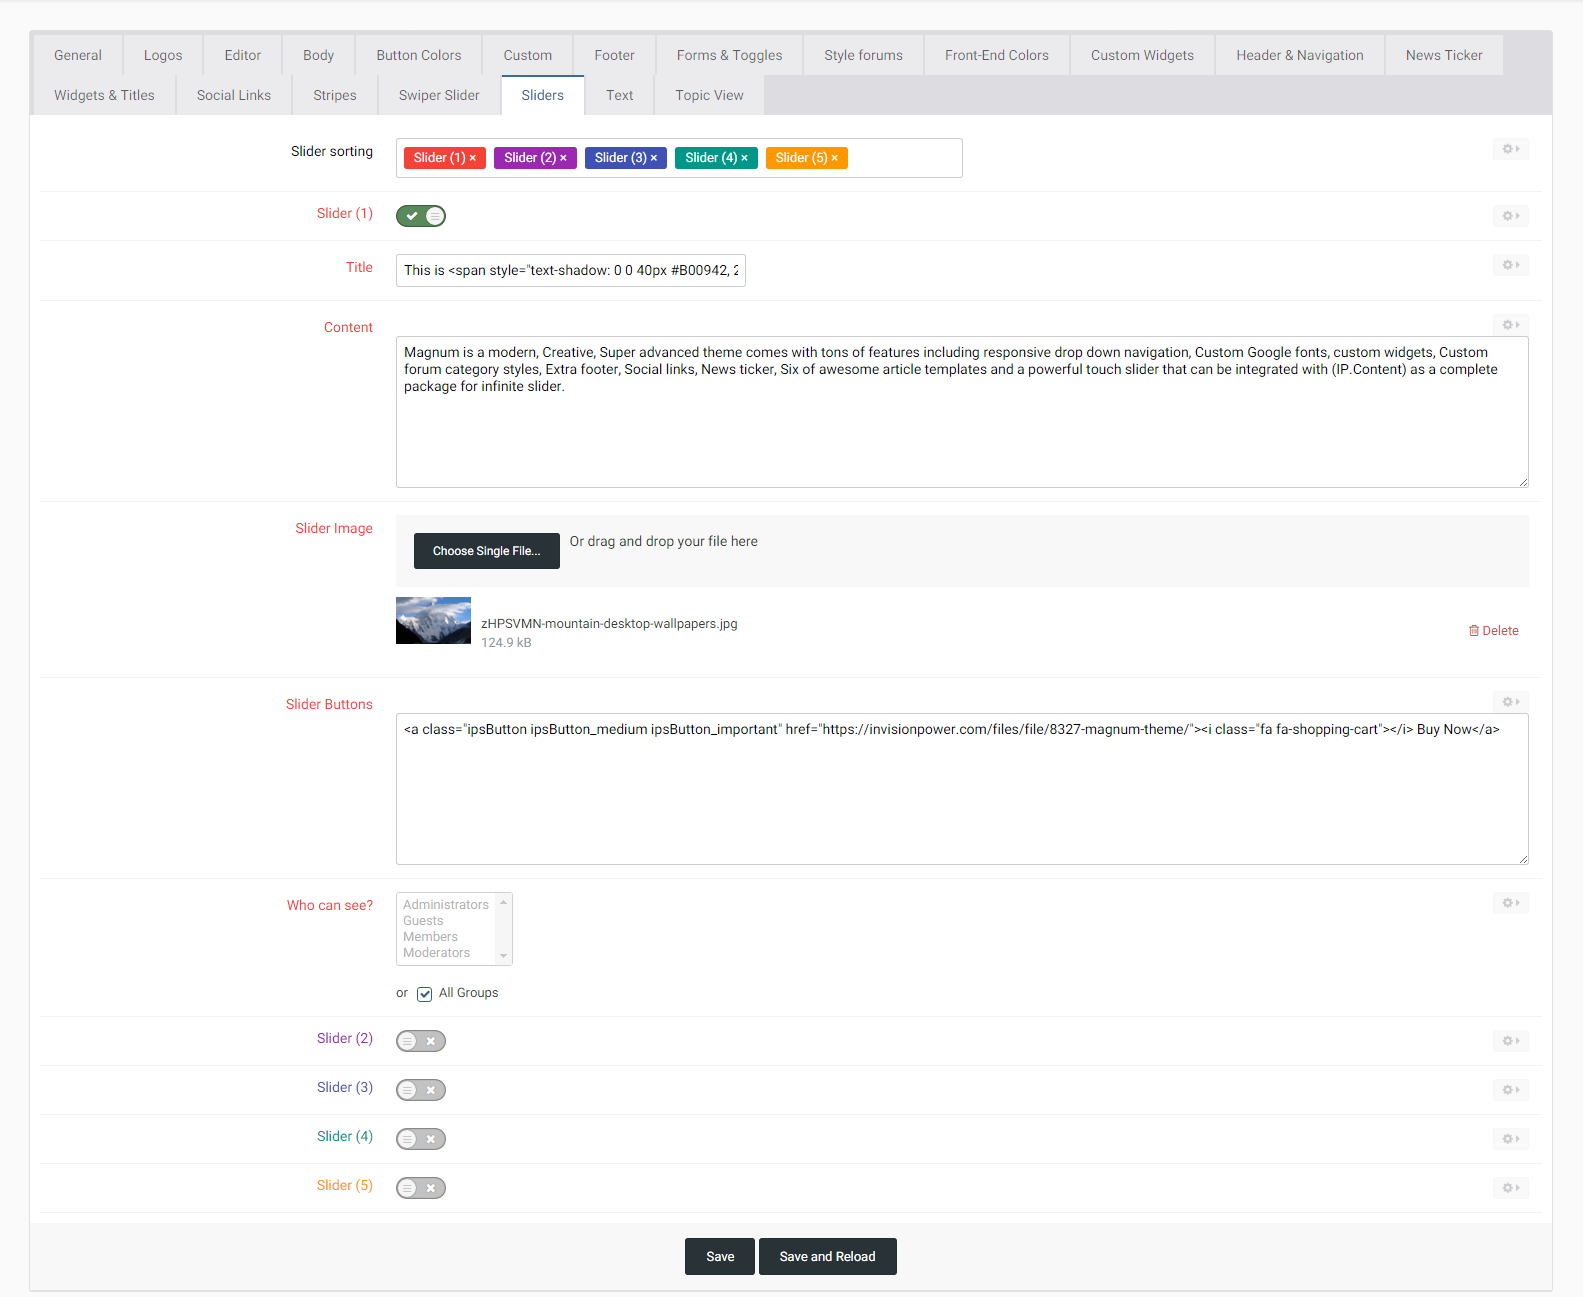Switch to the Swiper Slider tab
Screen dimensions: 1583x1297
coord(439,95)
